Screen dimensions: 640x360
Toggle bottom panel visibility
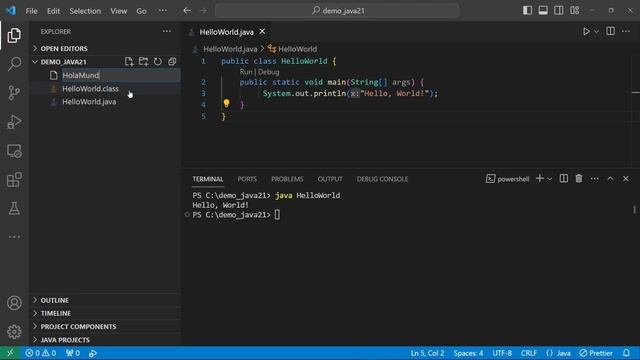pyautogui.click(x=543, y=11)
